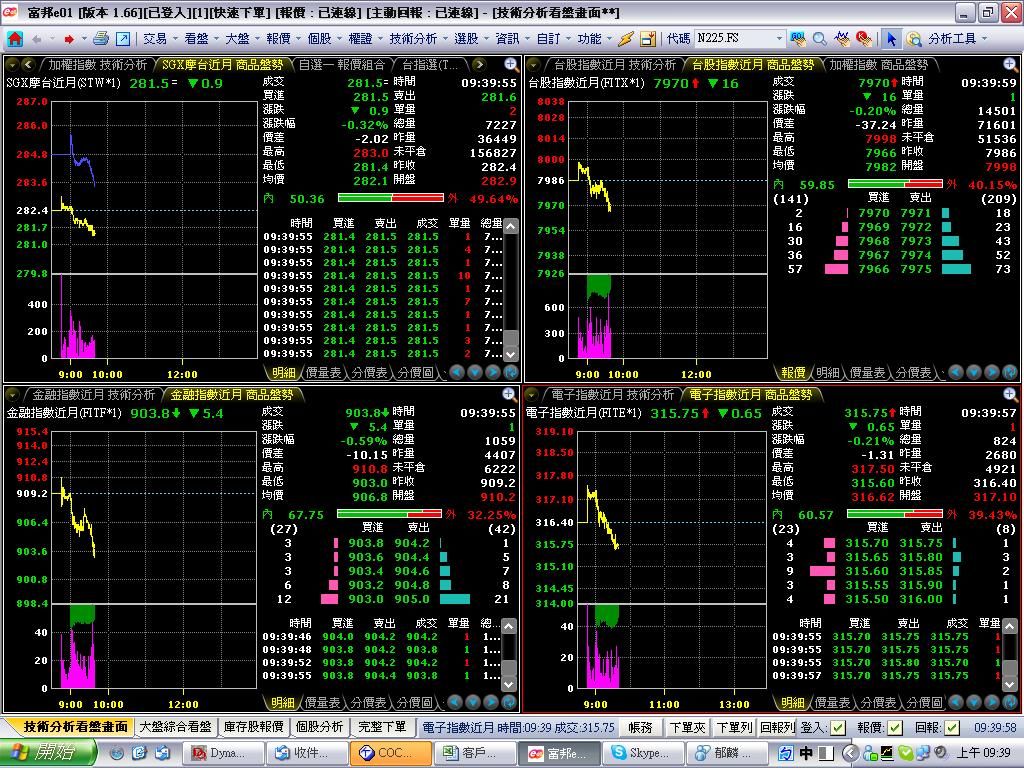
Task: Open the 看盤 dropdown menu
Action: click(201, 39)
